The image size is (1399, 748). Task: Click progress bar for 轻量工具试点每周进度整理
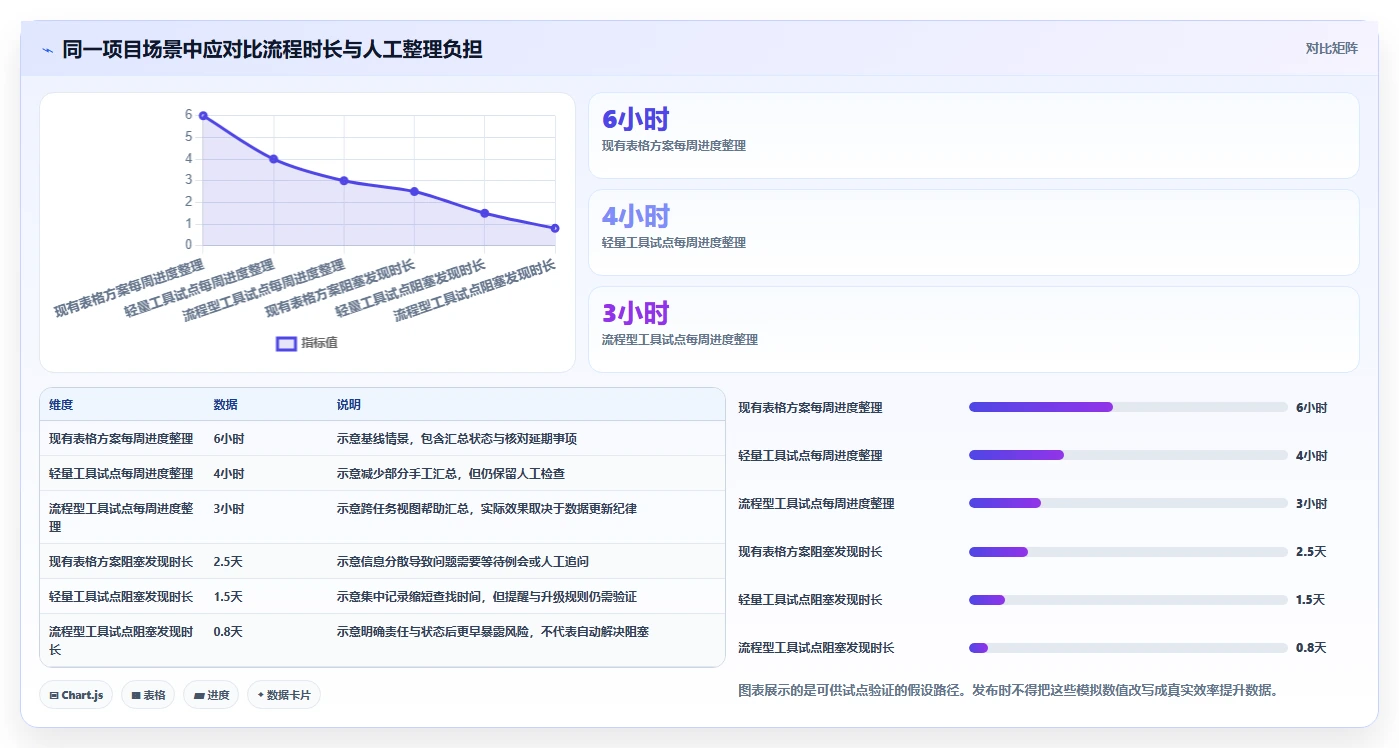[1128, 455]
